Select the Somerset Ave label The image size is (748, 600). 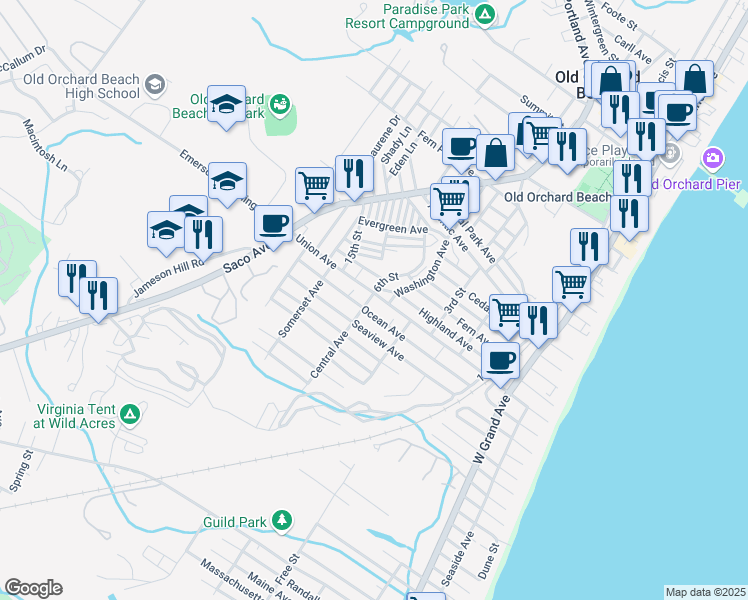click(x=301, y=310)
